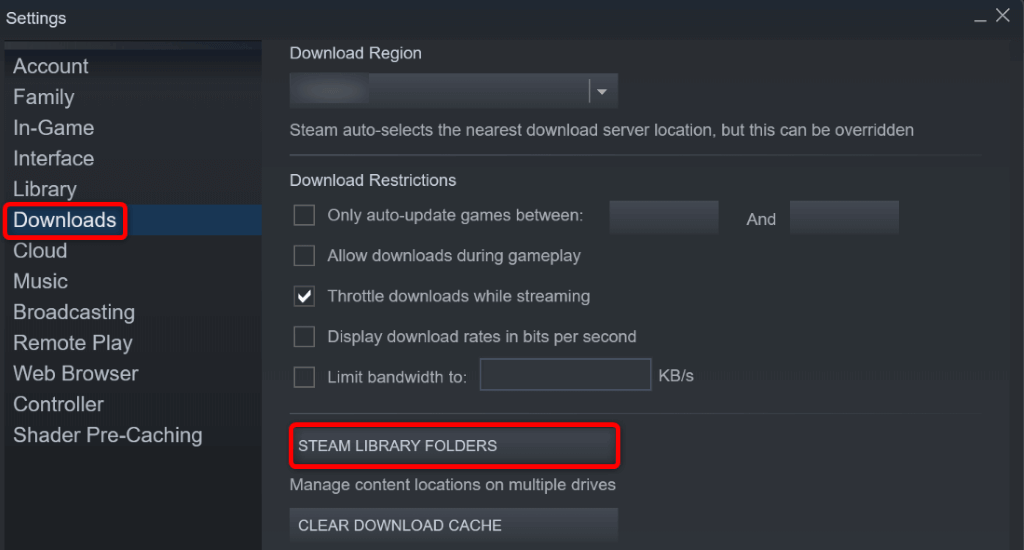The image size is (1024, 550).
Task: Uncheck Throttle downloads while streaming
Action: [304, 296]
